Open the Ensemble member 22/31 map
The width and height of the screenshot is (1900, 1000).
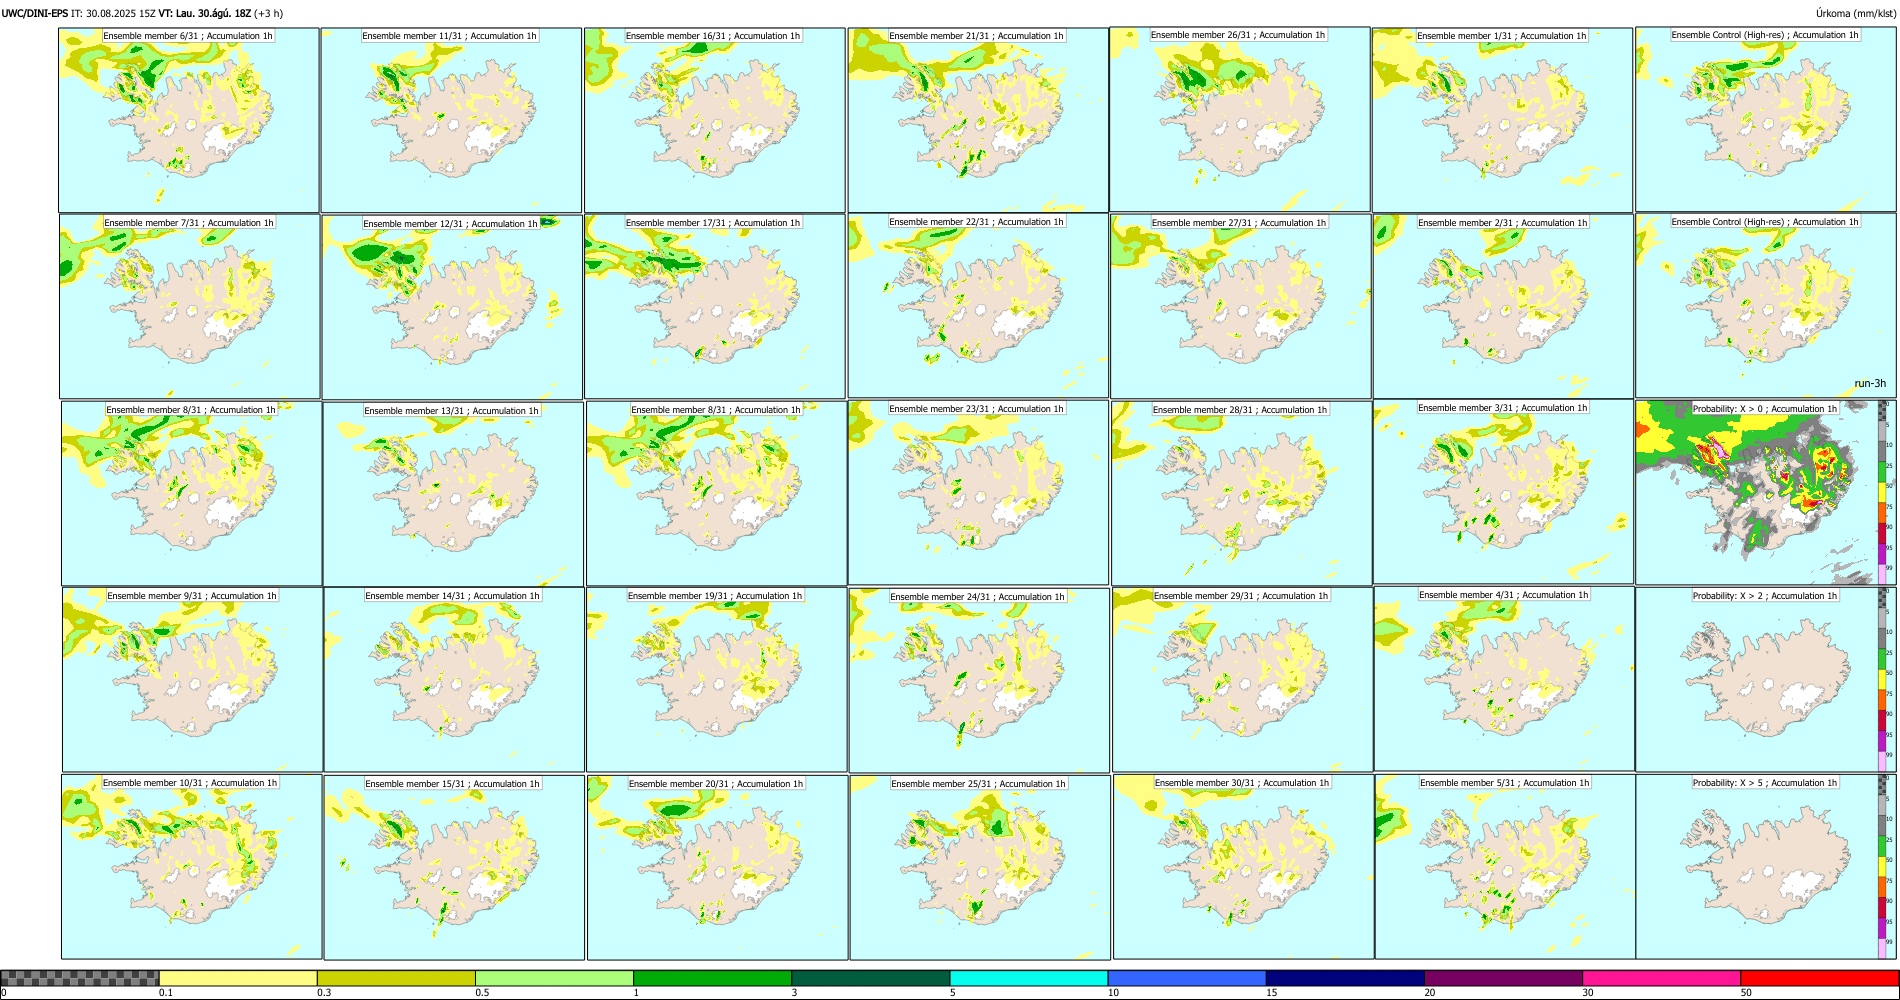click(x=978, y=305)
